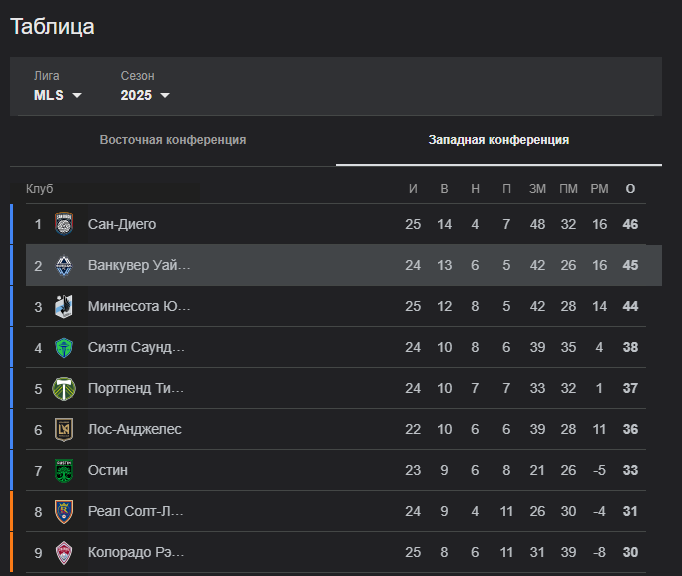Viewport: 682px width, 576px height.
Task: Click the Vancouver Whitecaps crest icon
Action: 64,265
